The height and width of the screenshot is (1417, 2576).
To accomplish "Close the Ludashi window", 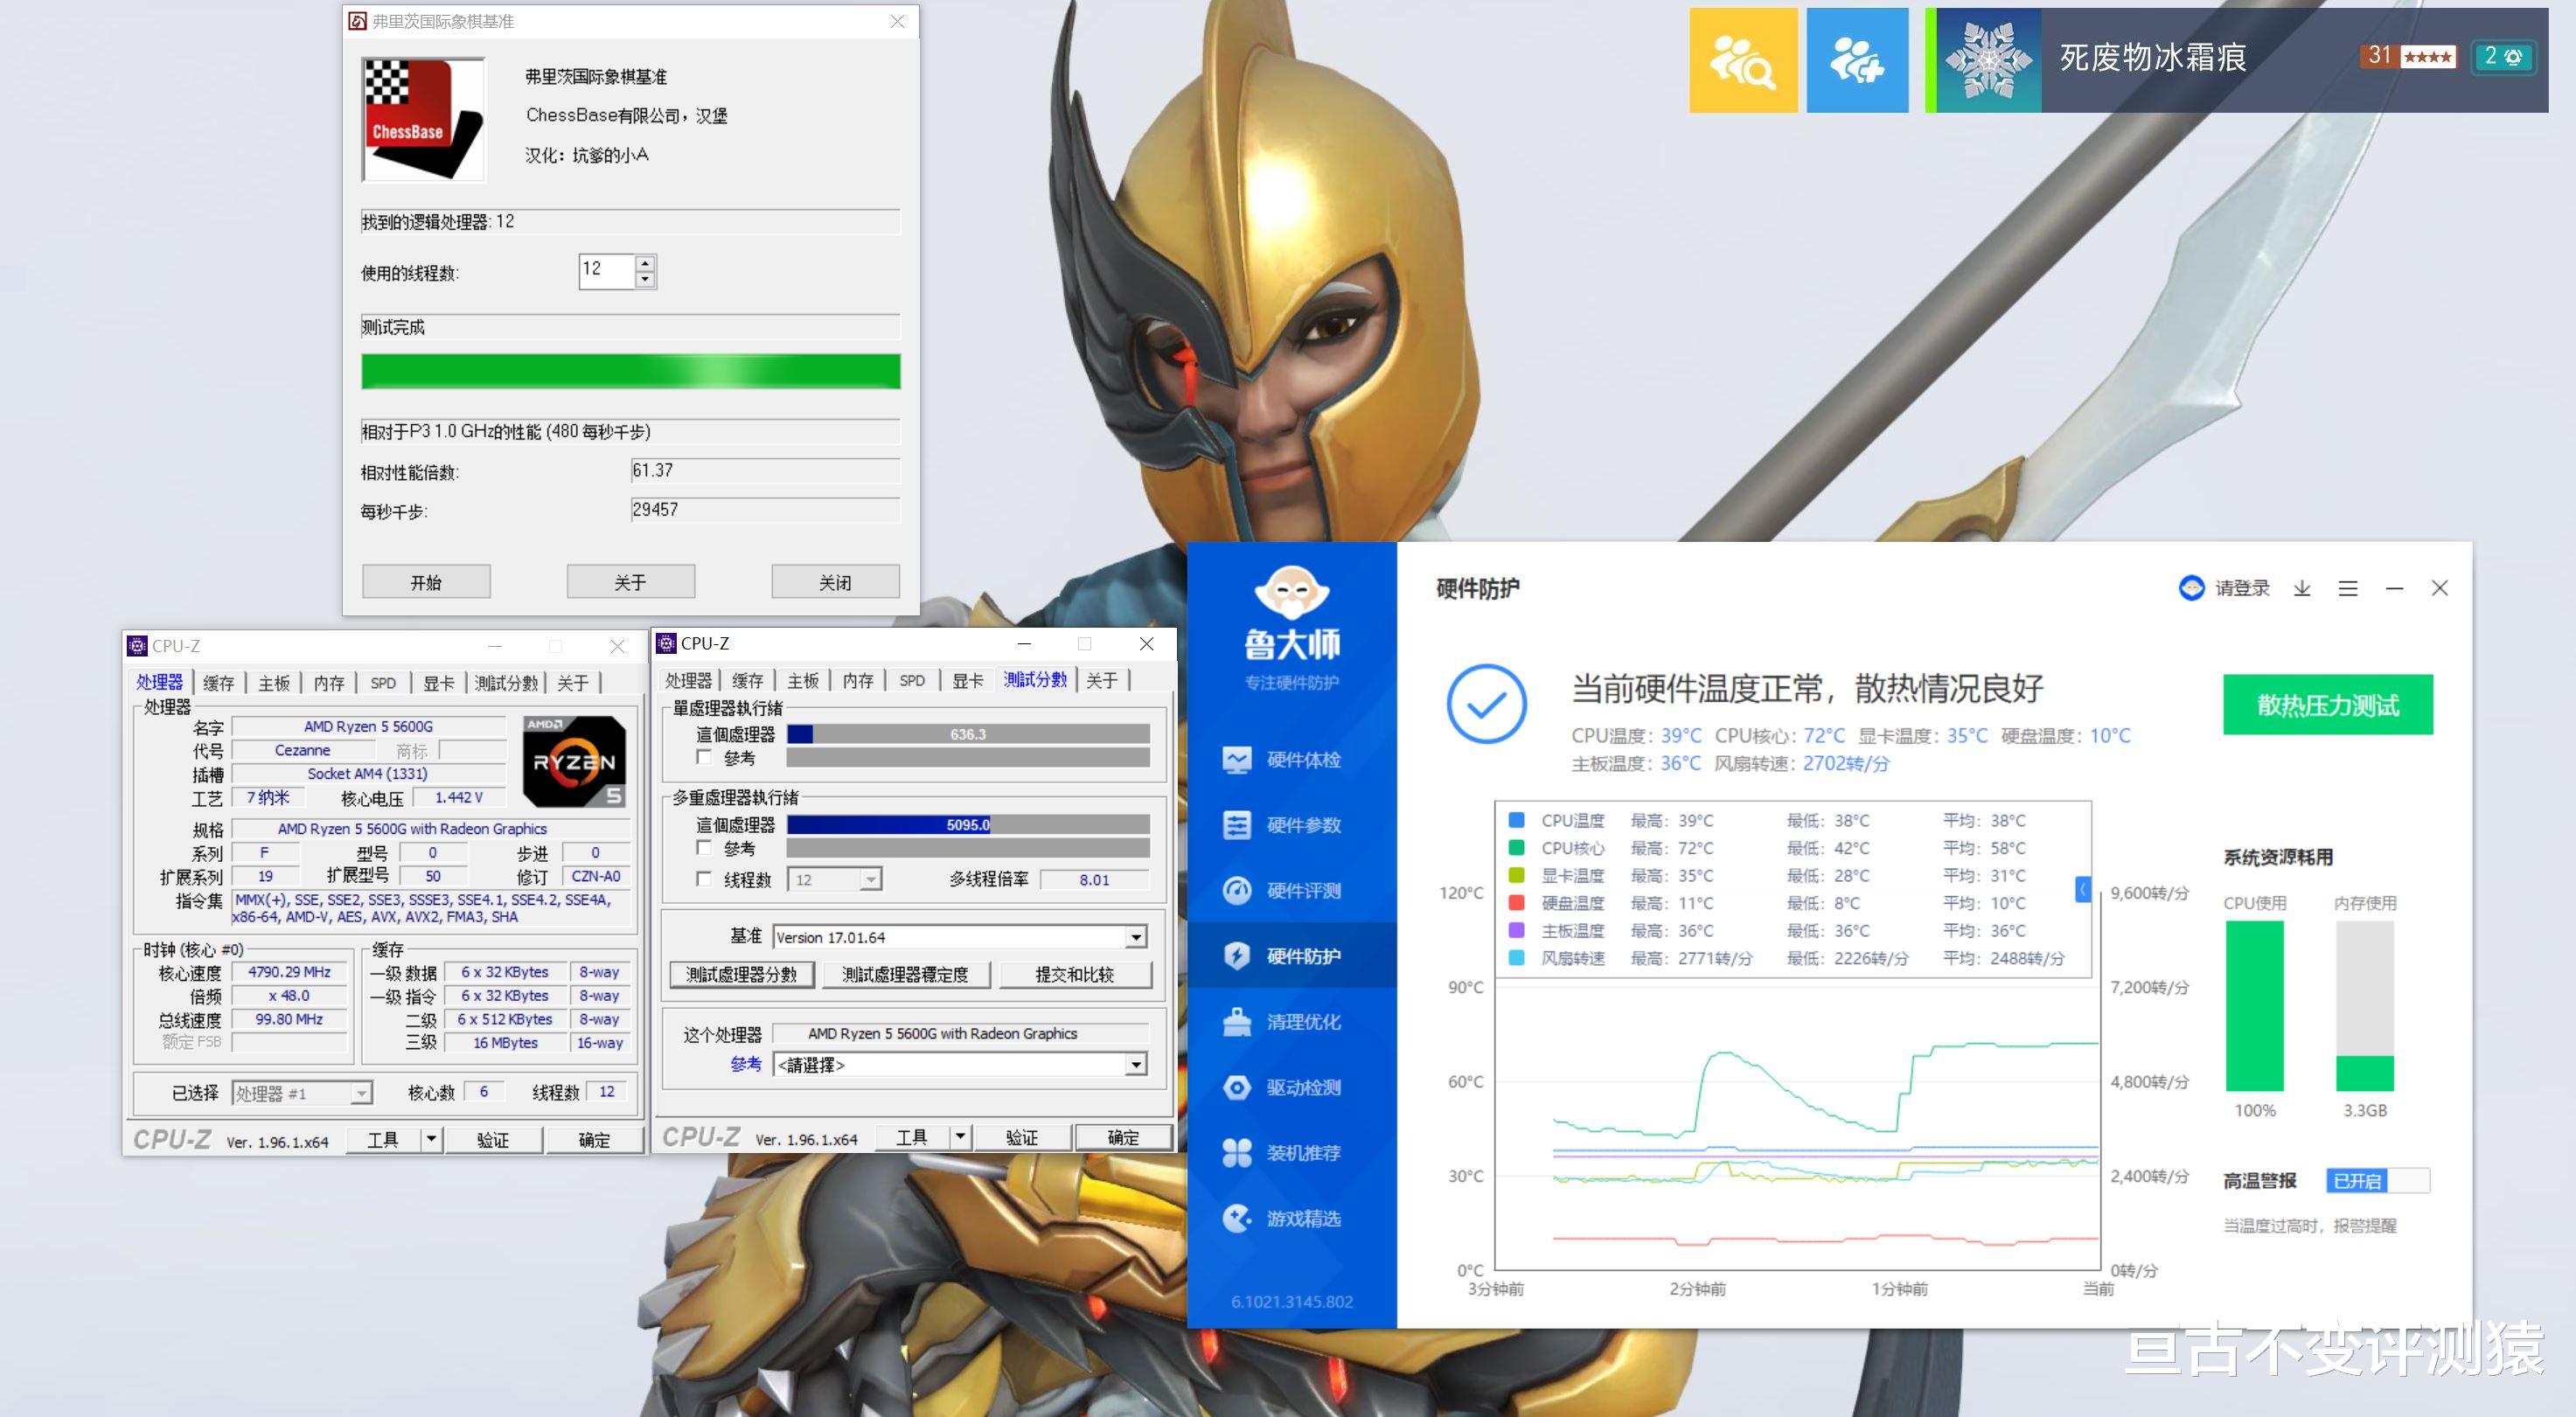I will tap(2440, 588).
